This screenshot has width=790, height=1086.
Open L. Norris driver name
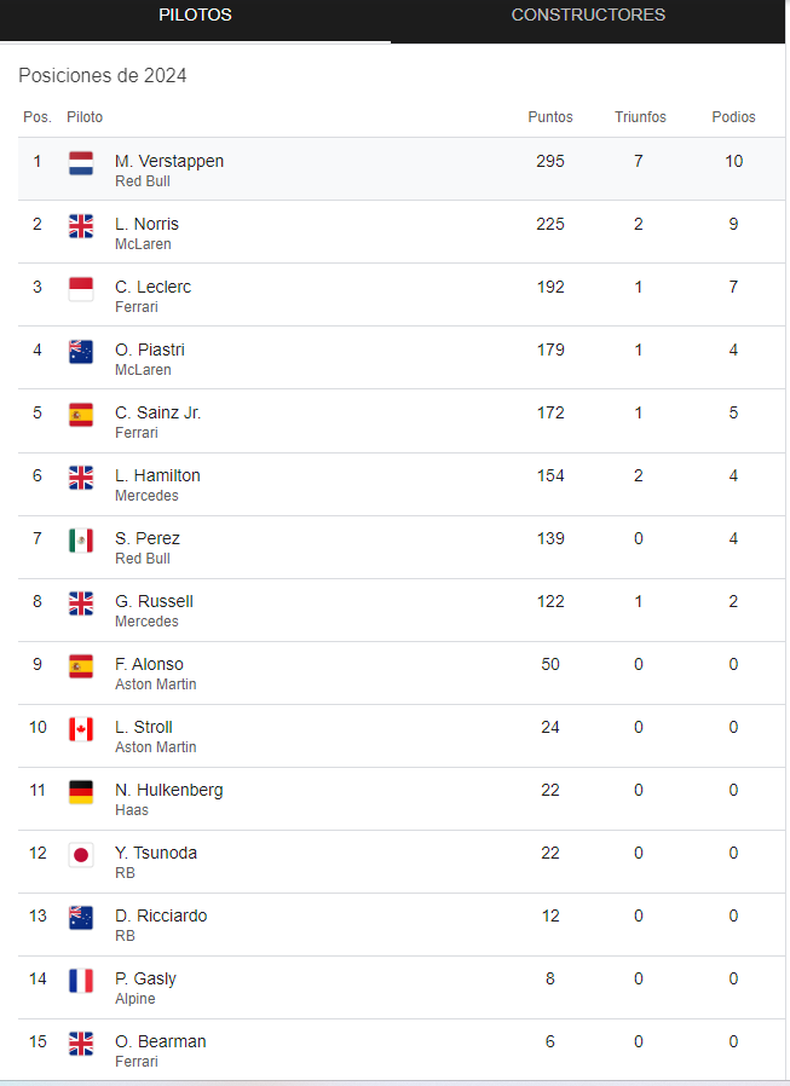point(147,224)
